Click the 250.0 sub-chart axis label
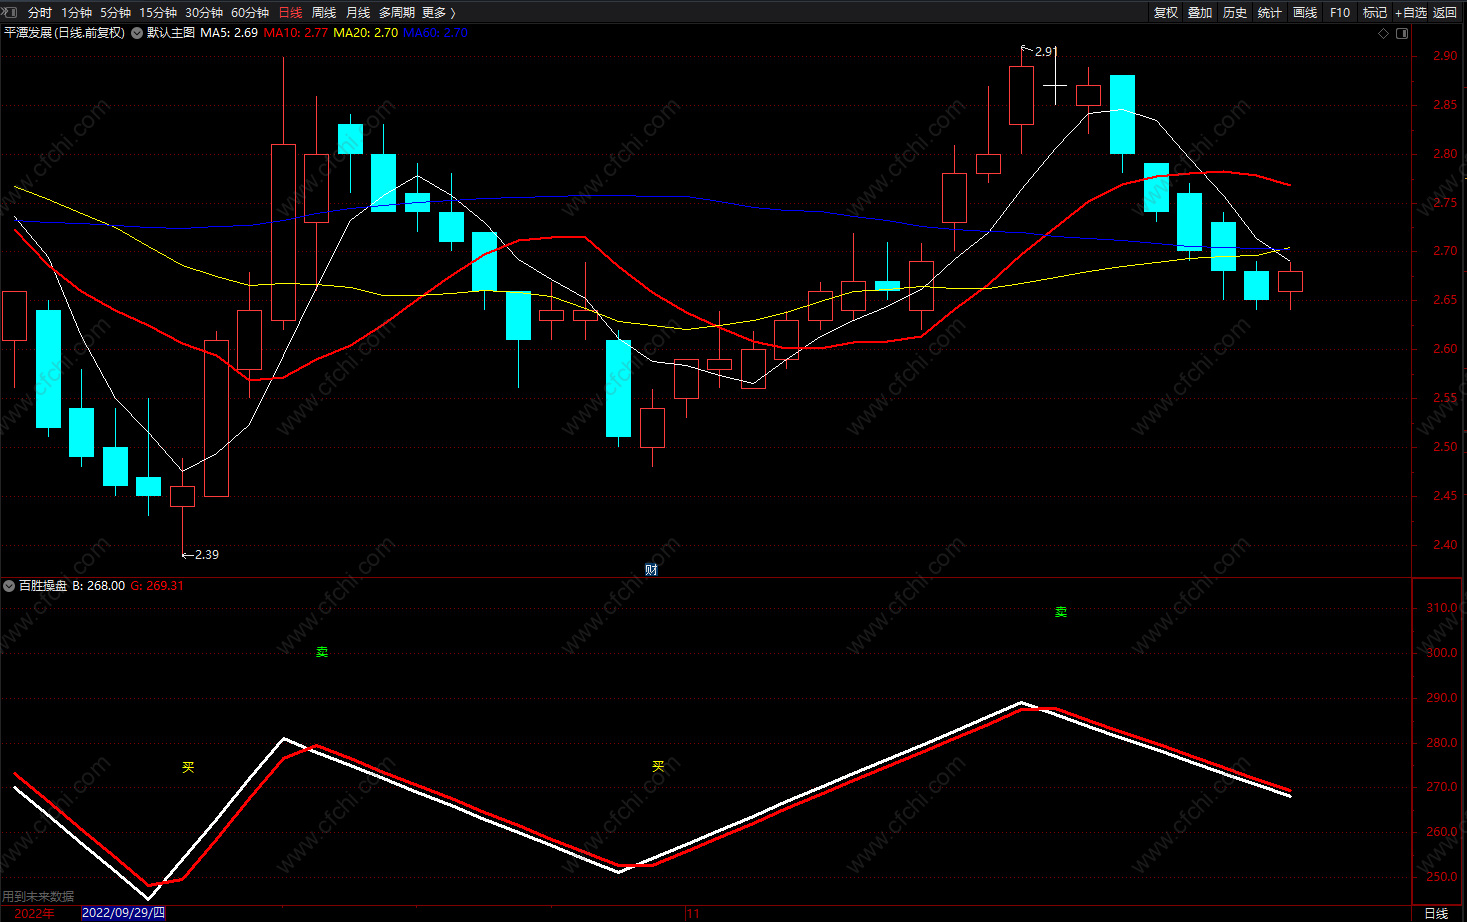 pos(1441,877)
